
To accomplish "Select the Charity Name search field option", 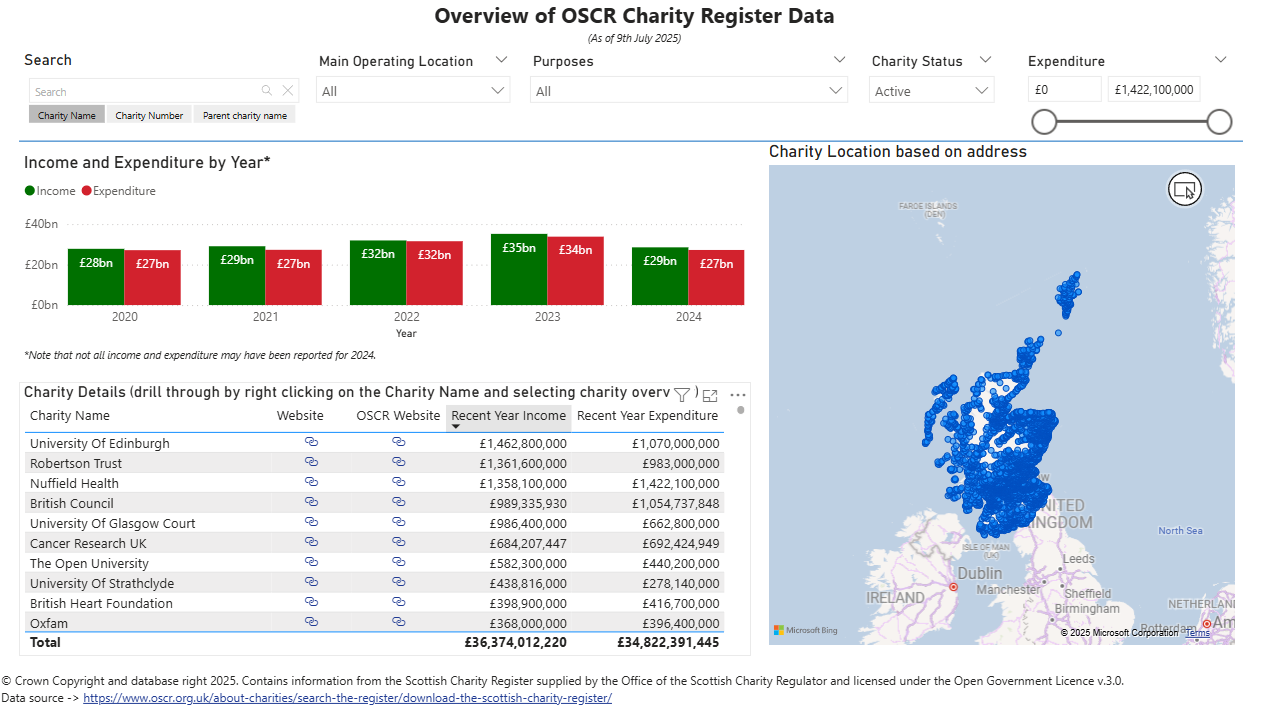I will click(67, 115).
